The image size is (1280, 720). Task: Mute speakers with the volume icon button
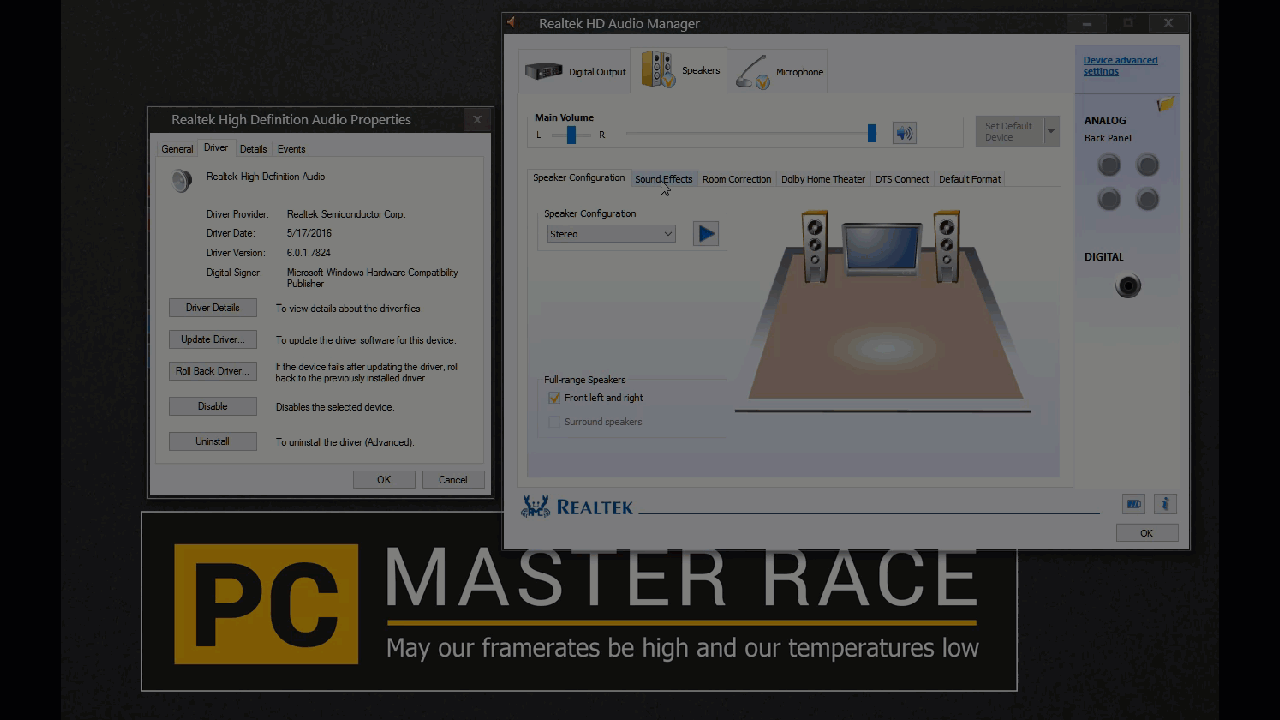904,133
